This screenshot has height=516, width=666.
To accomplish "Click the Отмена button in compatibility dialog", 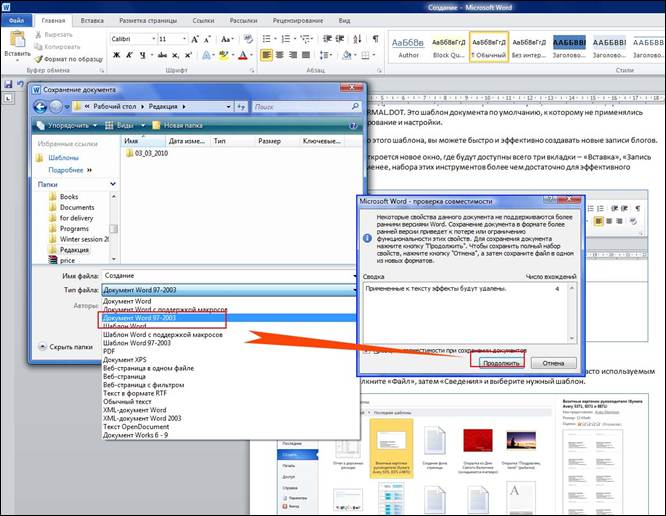I will 553,363.
